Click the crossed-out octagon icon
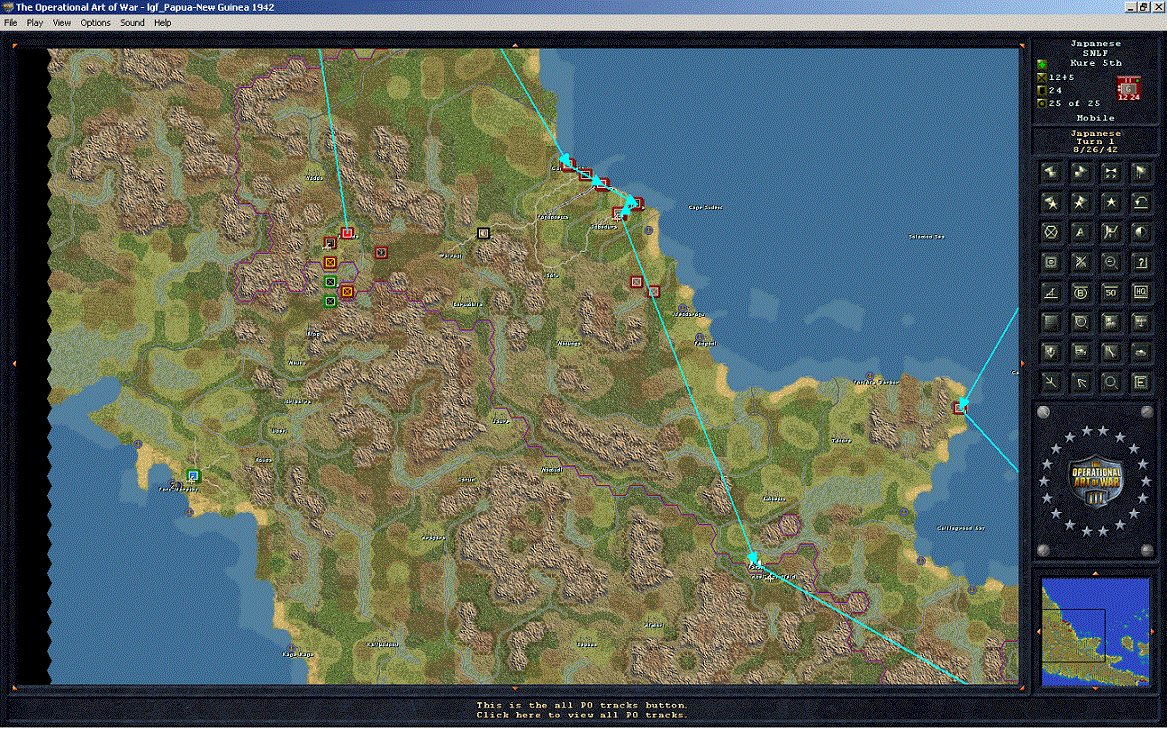 point(1051,232)
